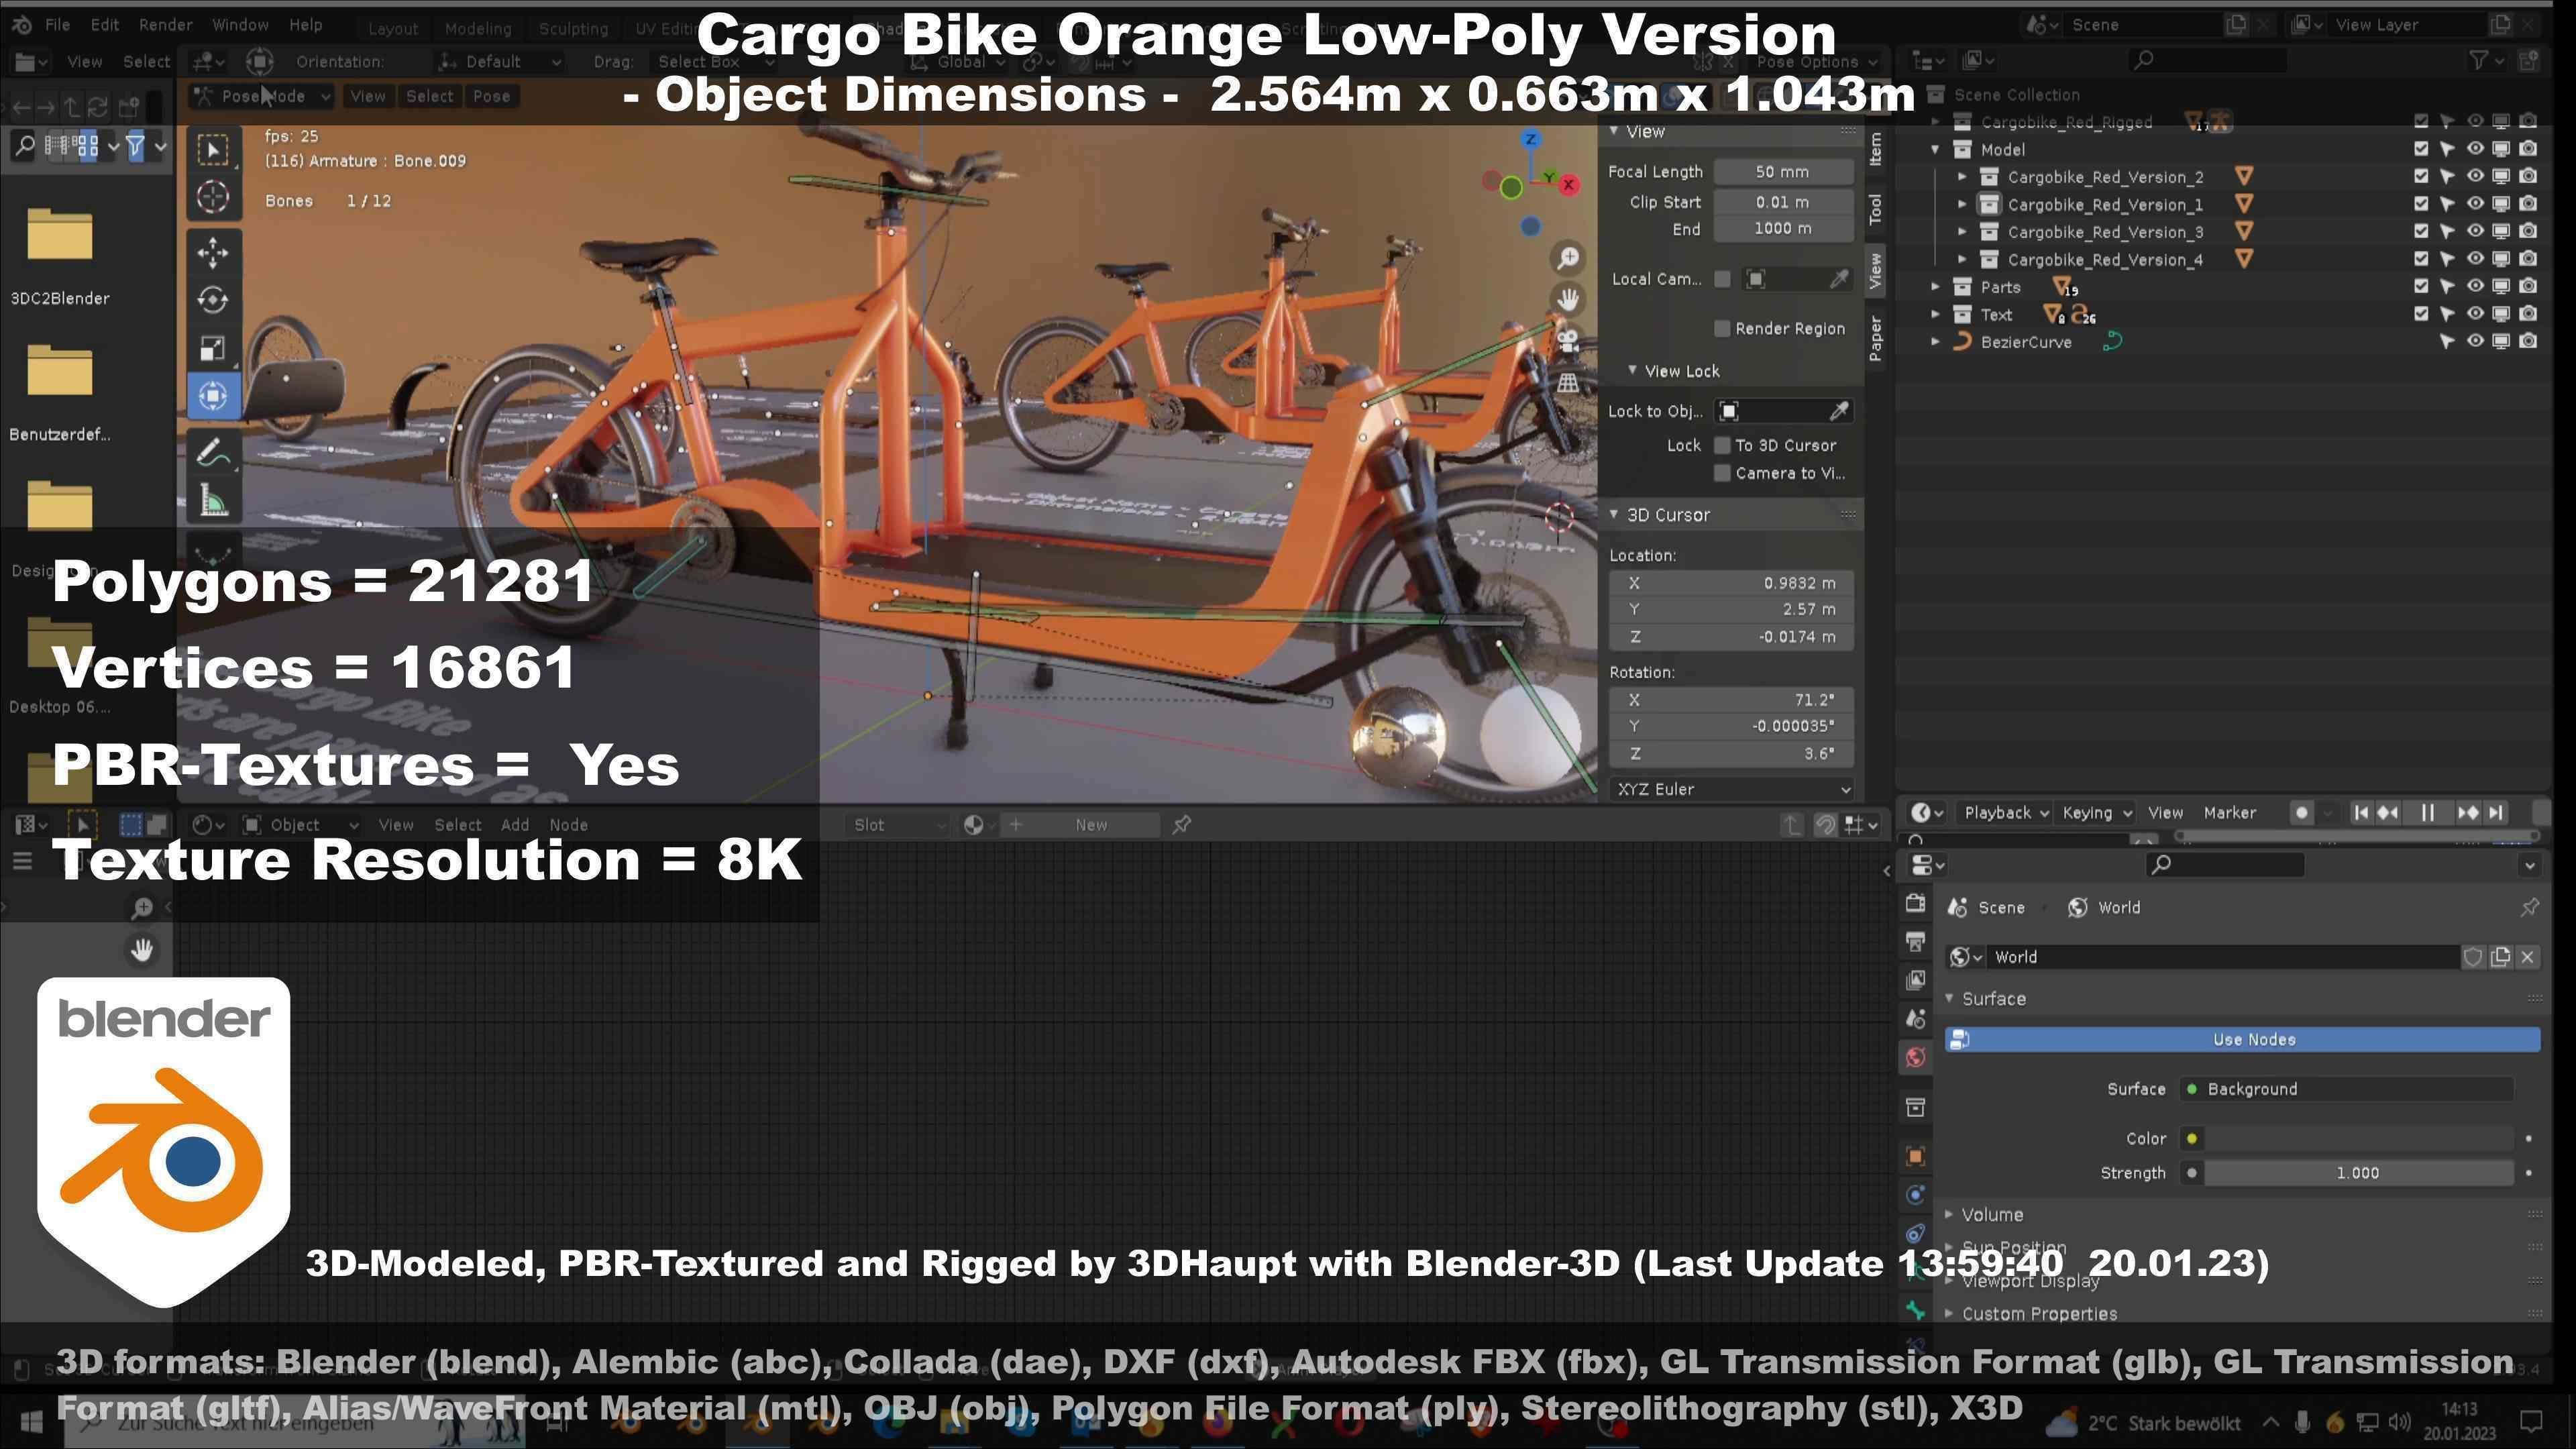The width and height of the screenshot is (2576, 1449).
Task: Pick the Measure tool
Action: point(212,501)
